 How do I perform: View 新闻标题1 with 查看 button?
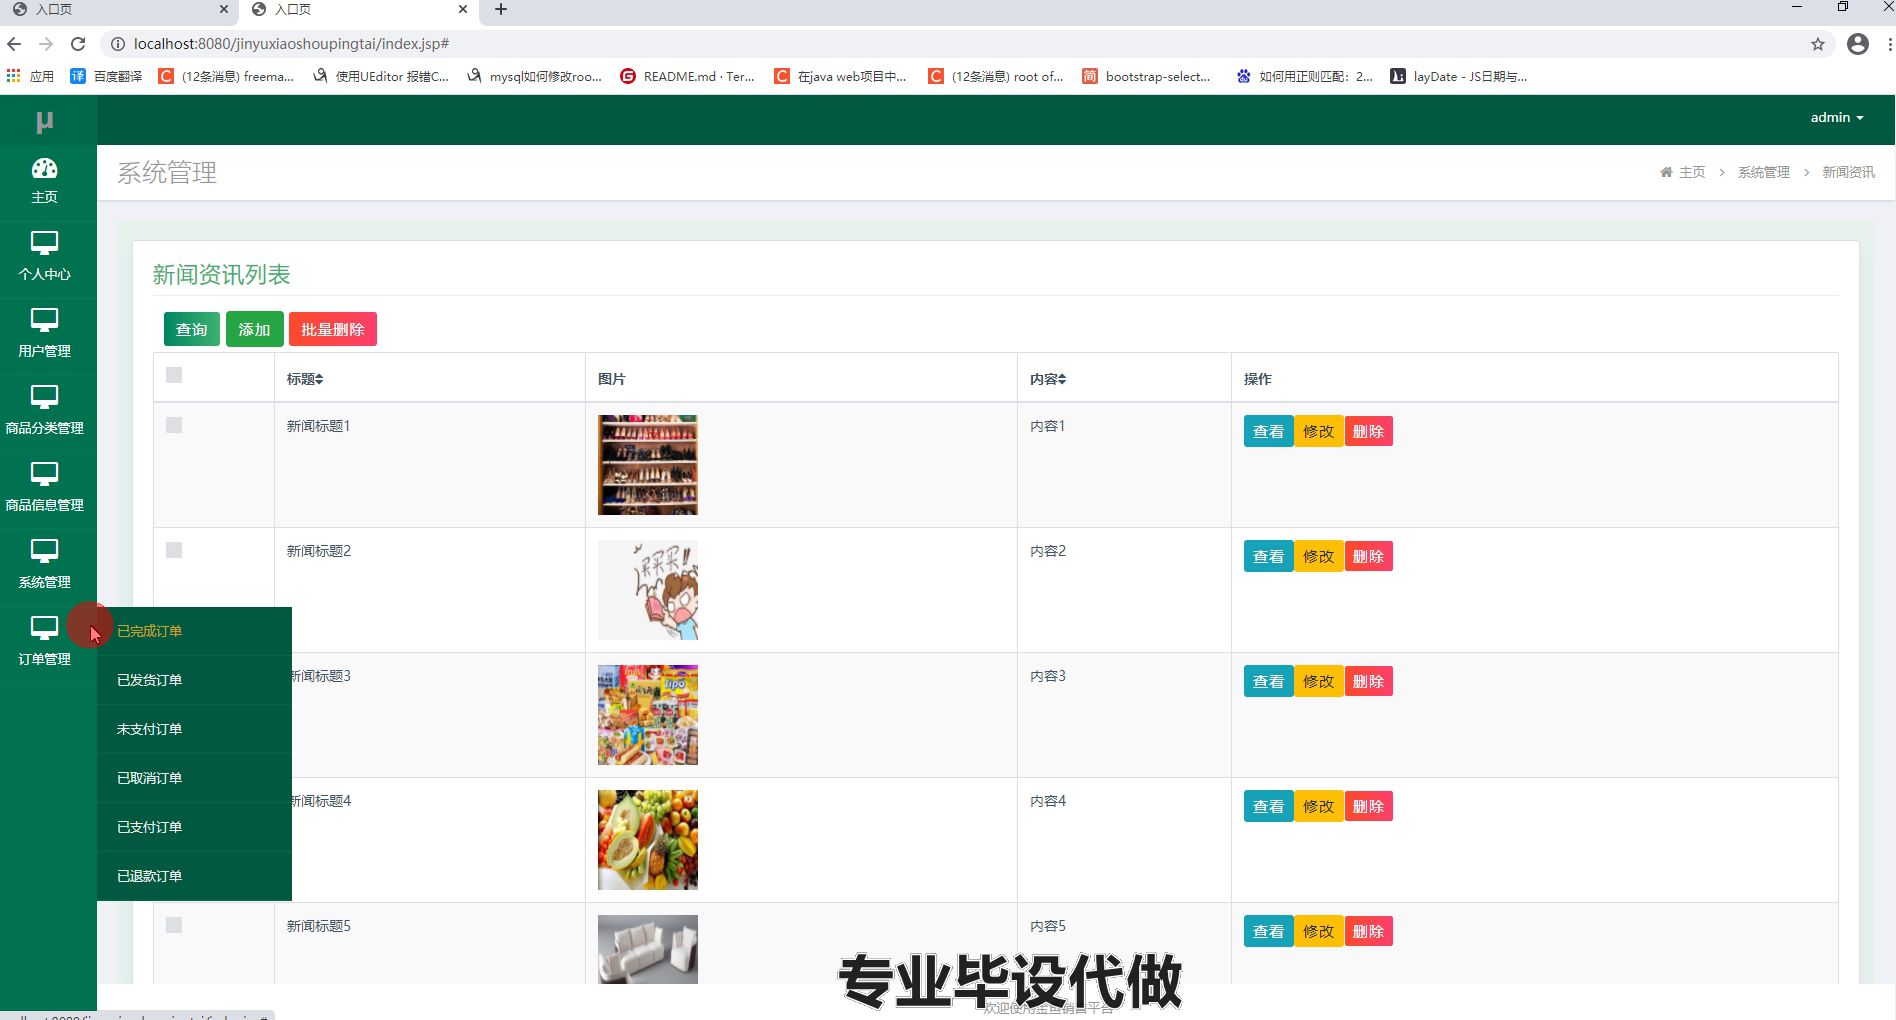[x=1268, y=431]
